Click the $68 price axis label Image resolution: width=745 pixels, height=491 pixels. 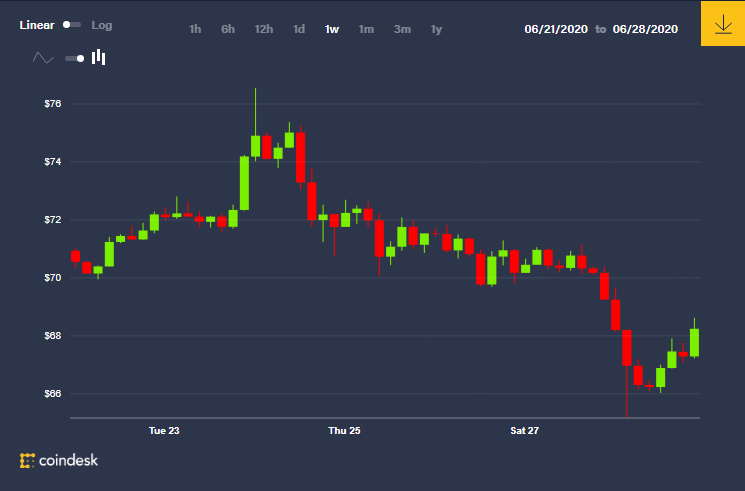[53, 336]
